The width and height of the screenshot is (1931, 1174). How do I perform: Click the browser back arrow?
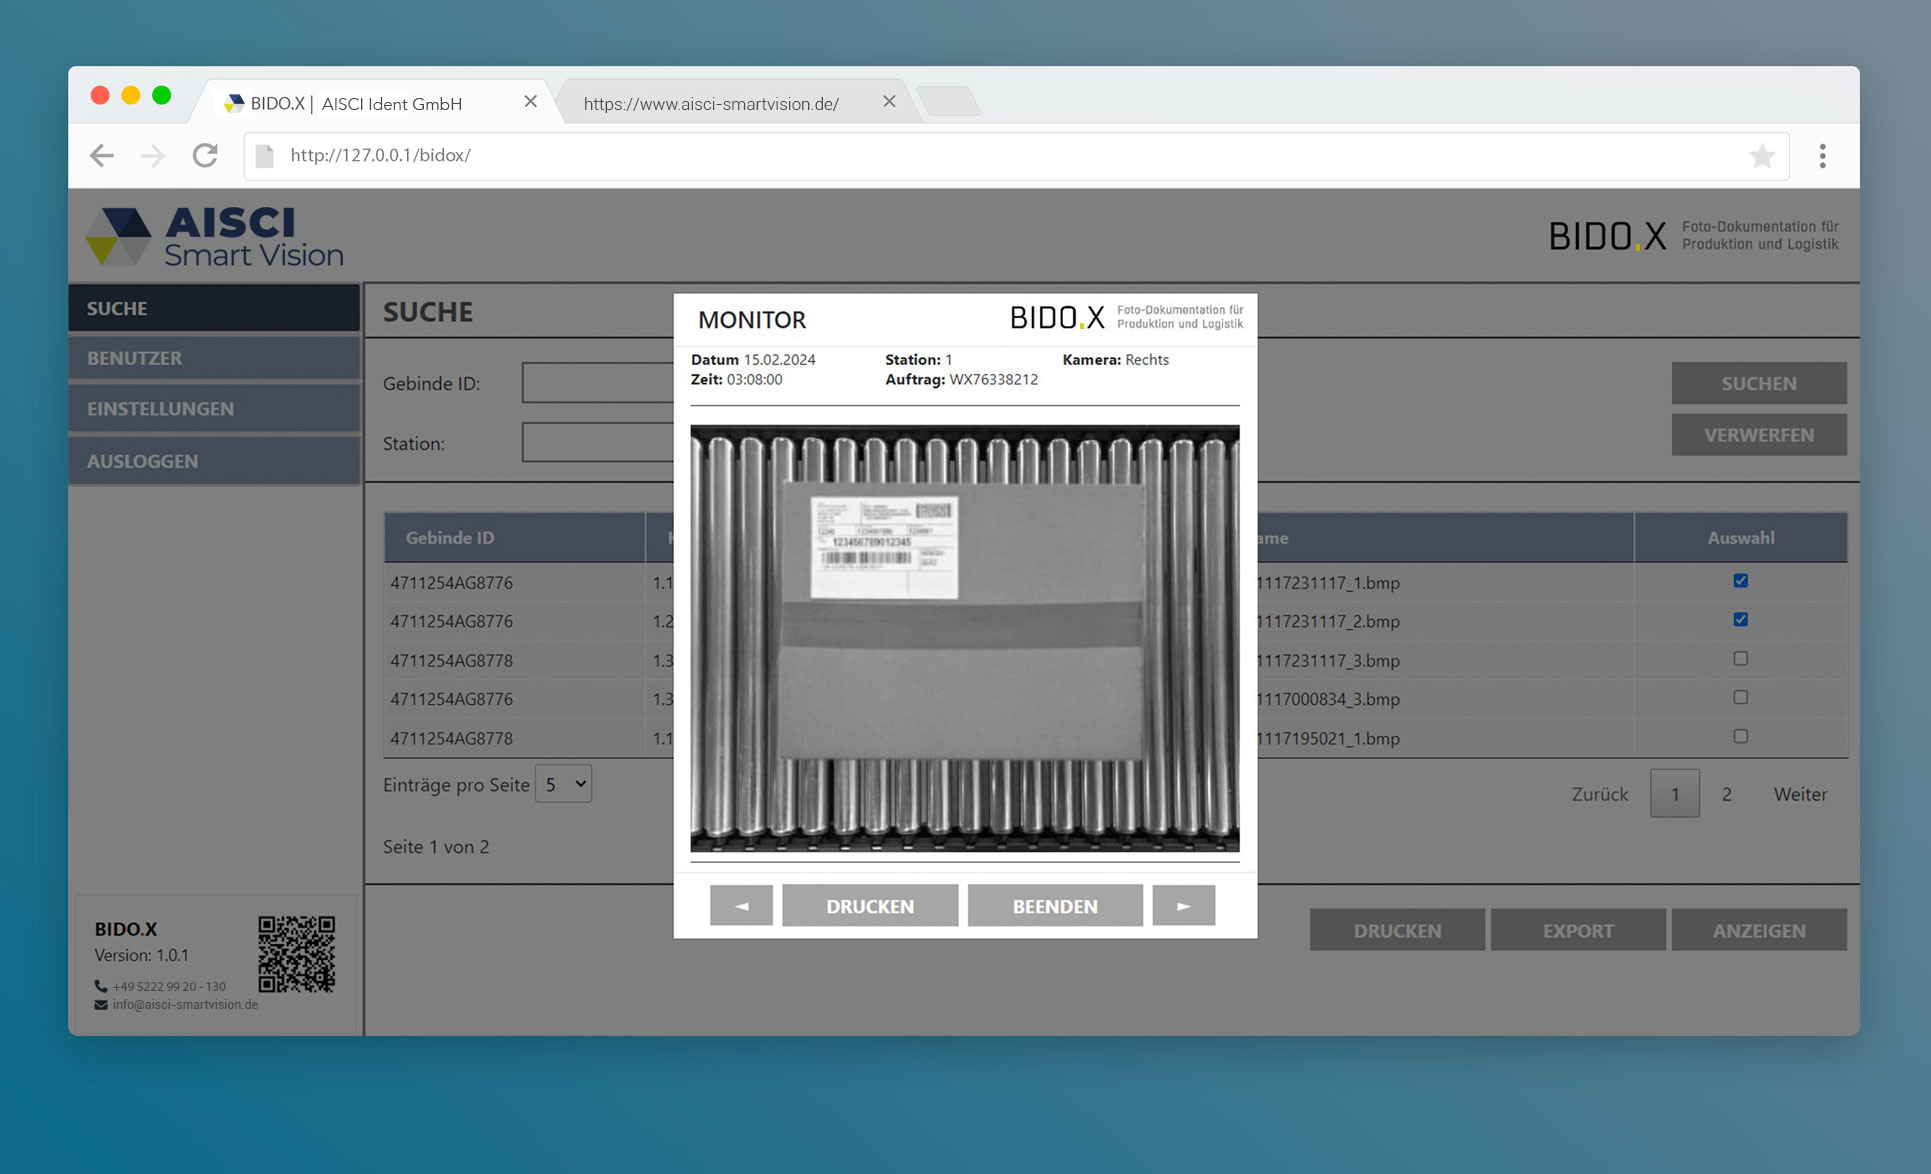click(x=101, y=155)
